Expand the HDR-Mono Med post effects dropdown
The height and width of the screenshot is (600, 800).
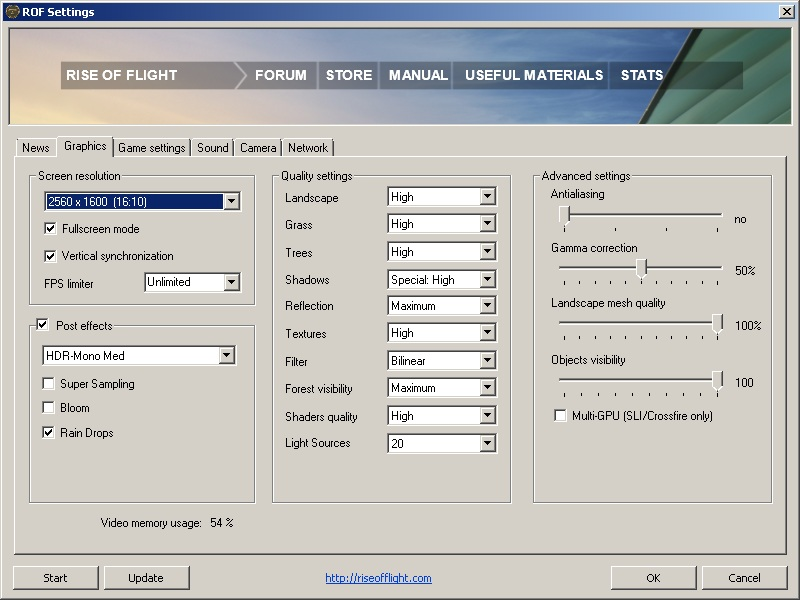pos(139,356)
